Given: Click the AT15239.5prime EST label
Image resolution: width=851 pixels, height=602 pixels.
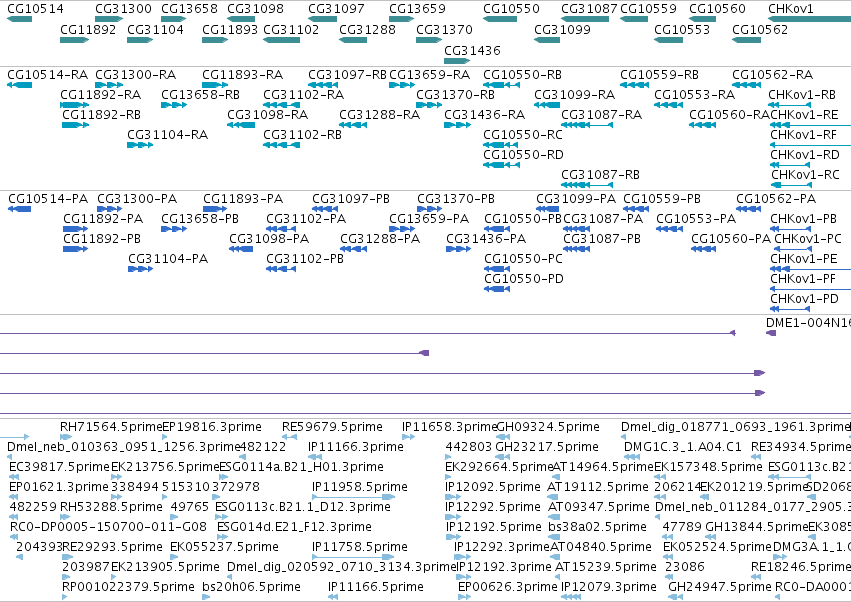Looking at the screenshot, I should 606,567.
